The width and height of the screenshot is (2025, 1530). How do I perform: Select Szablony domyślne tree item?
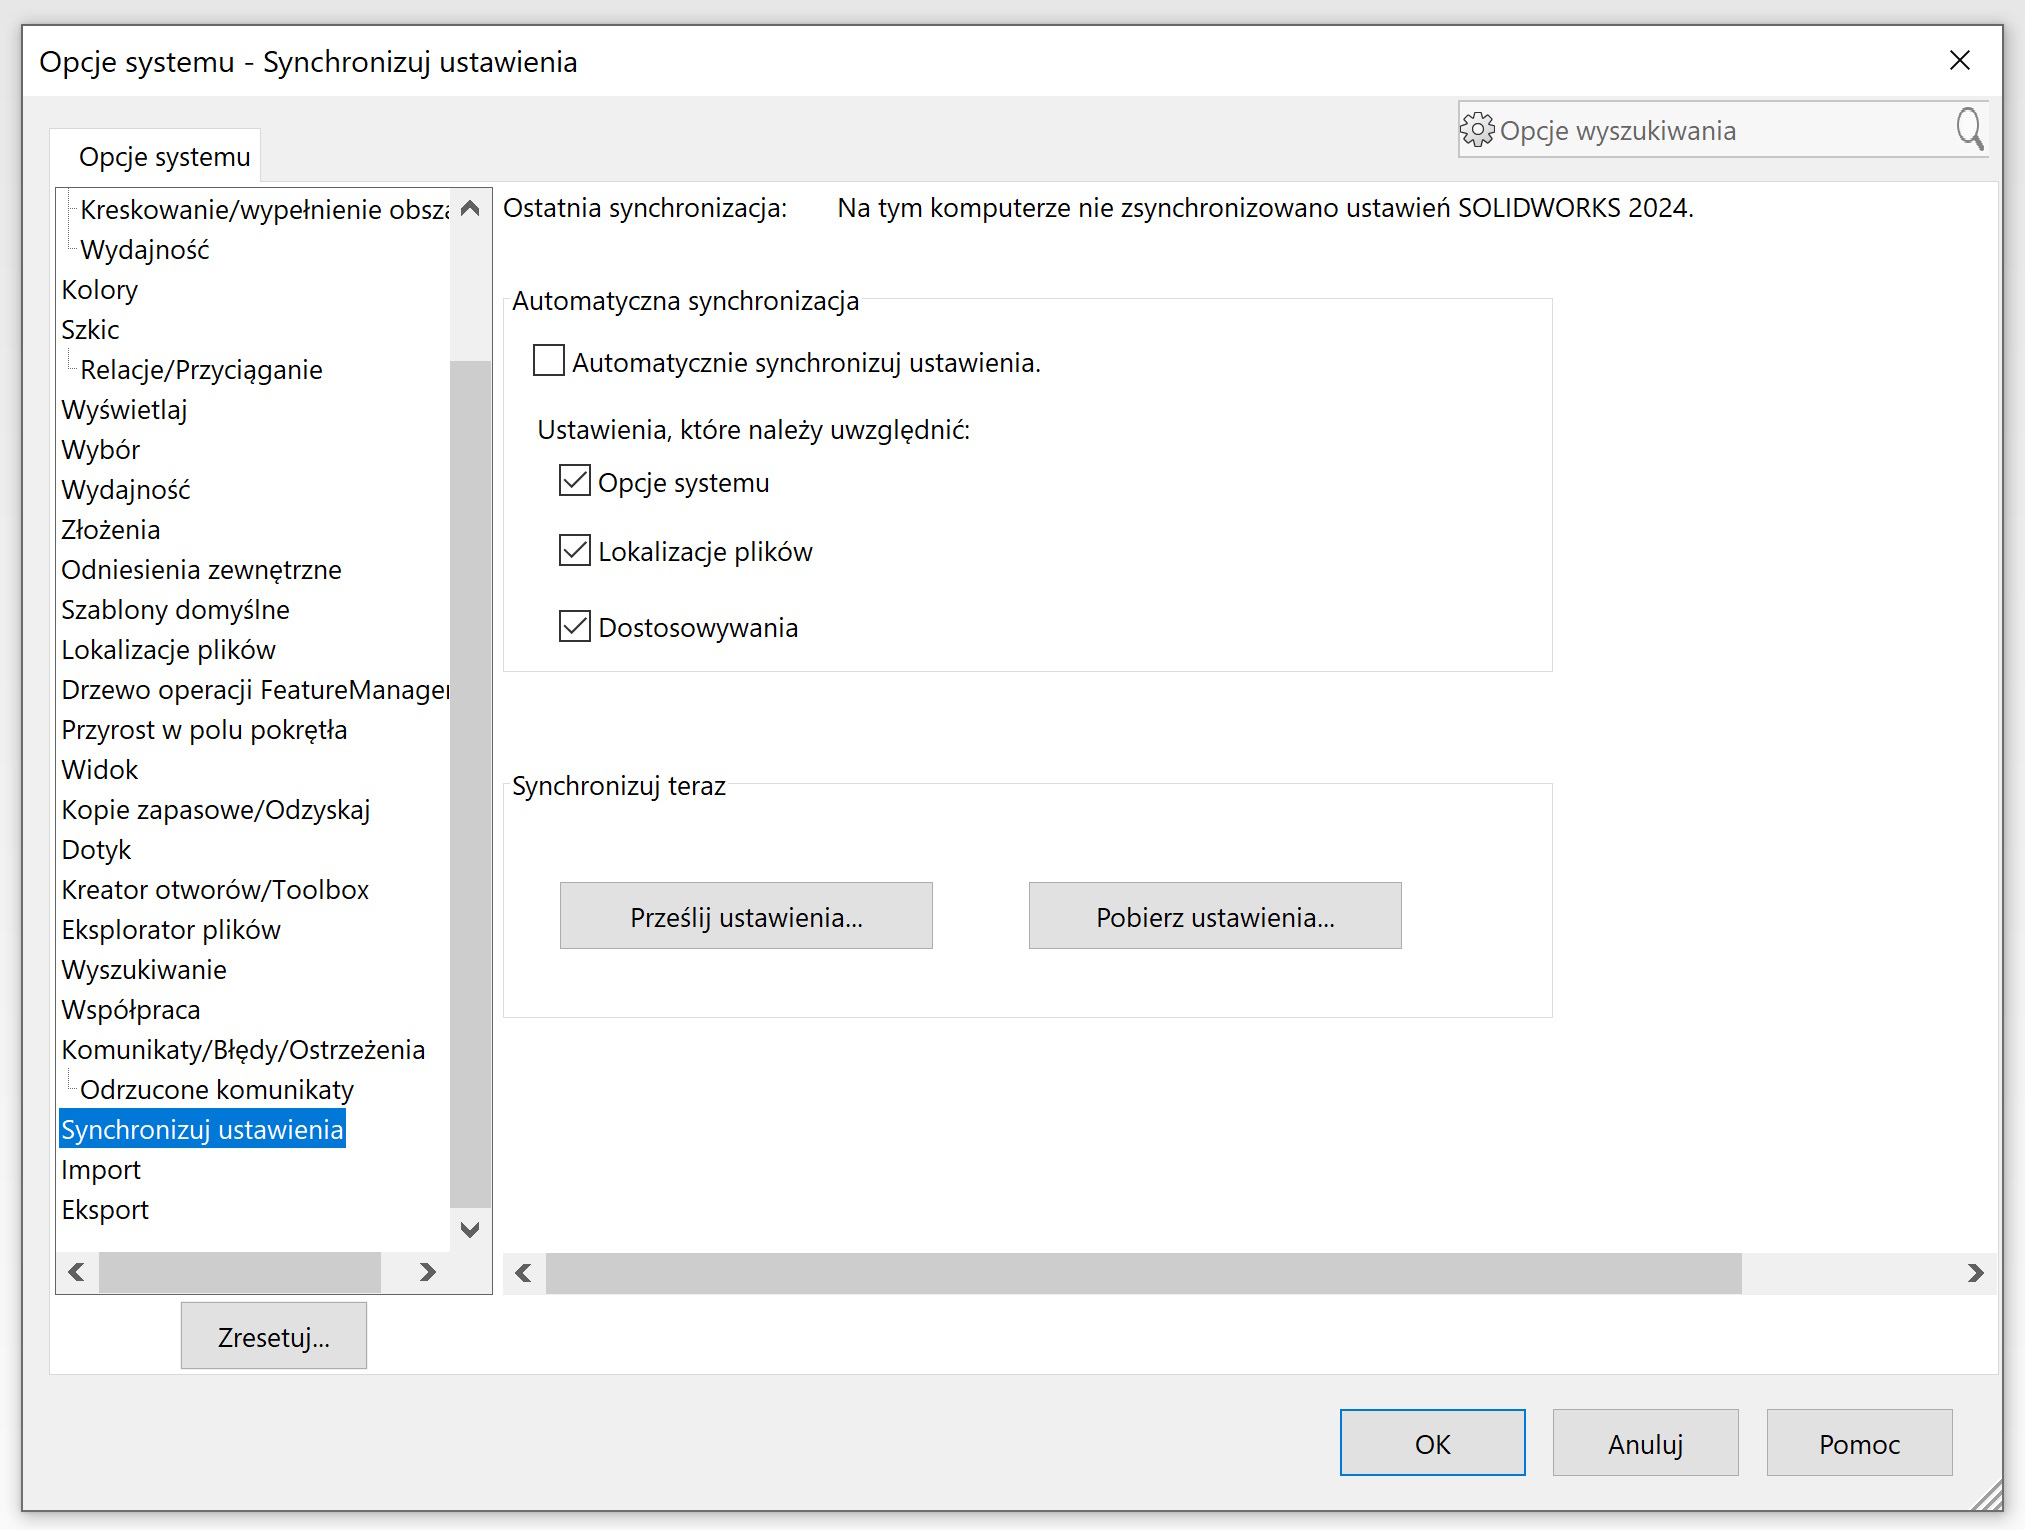pos(175,609)
